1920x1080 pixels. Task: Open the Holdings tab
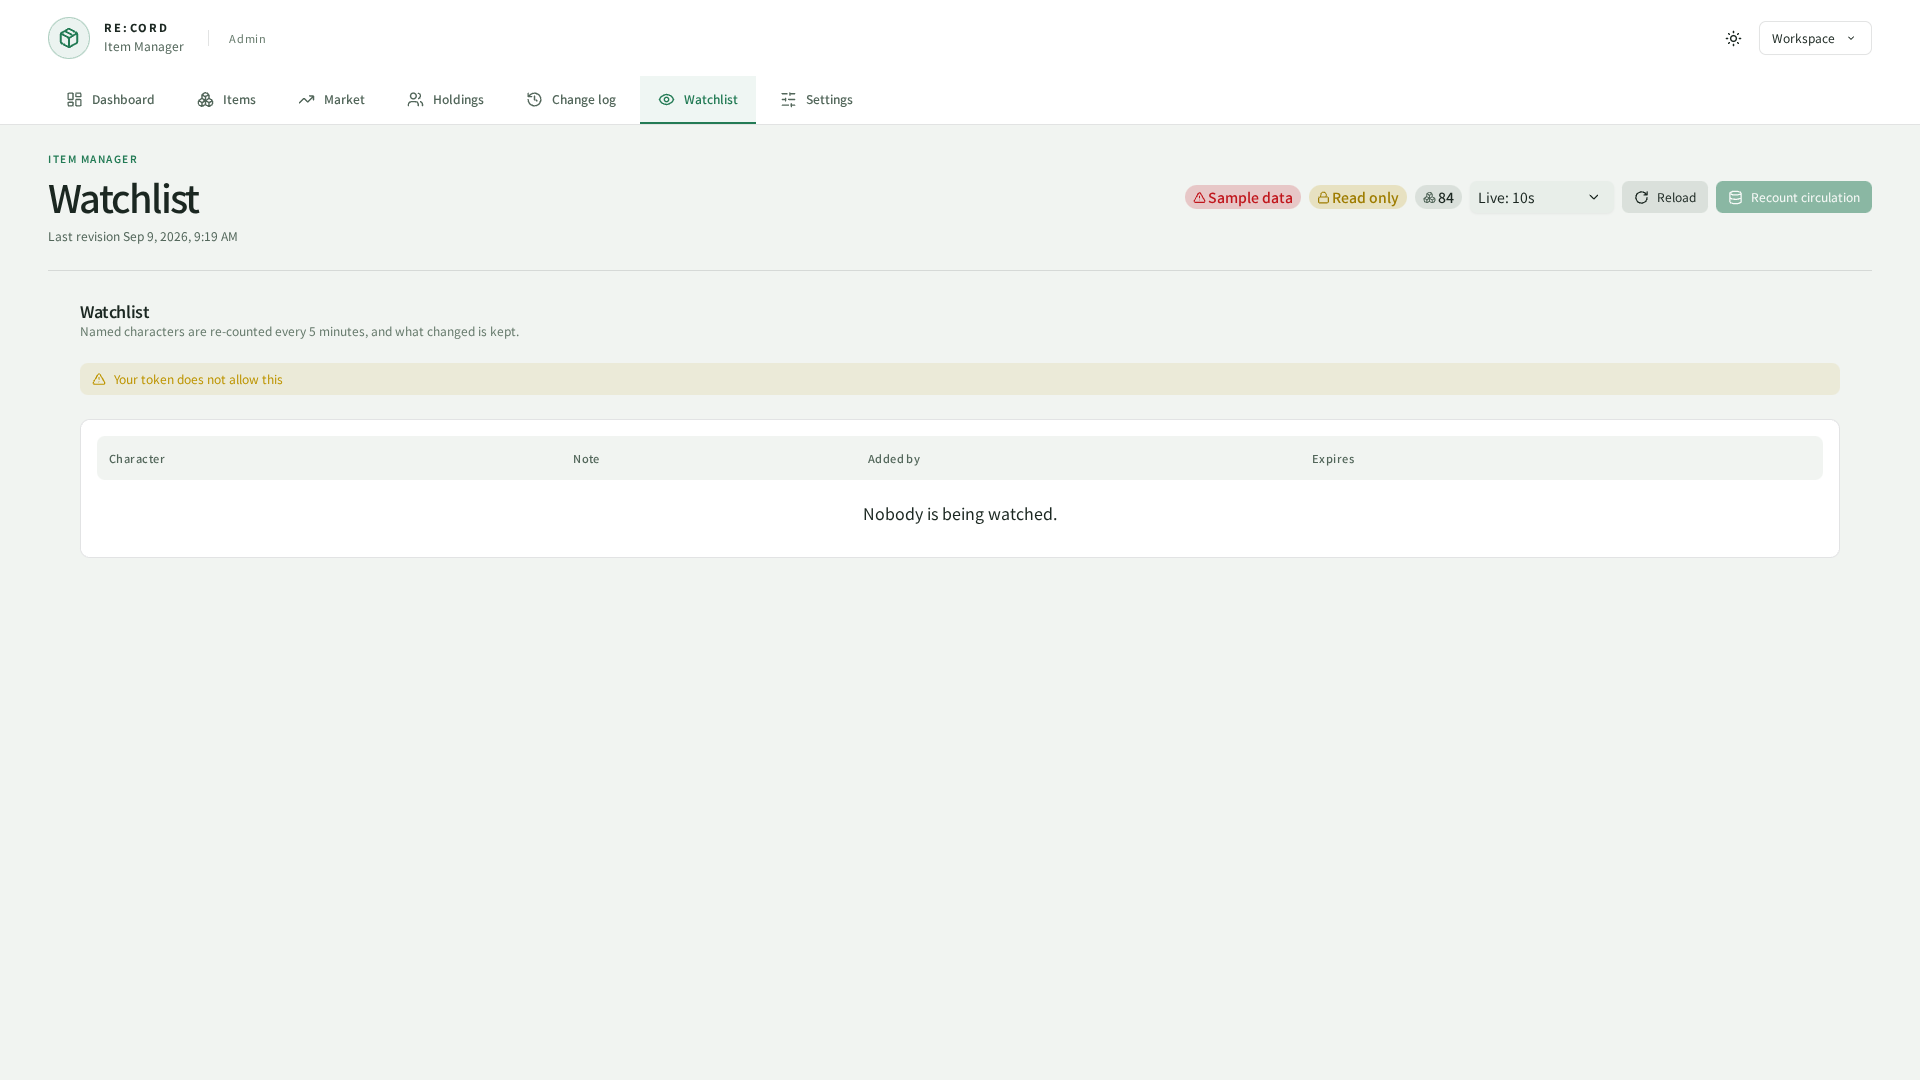point(446,100)
